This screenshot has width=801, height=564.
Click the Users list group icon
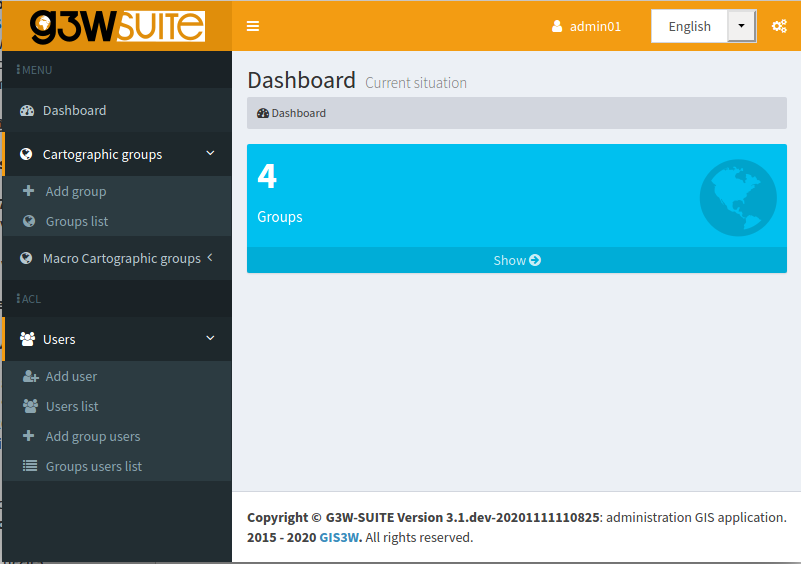point(30,406)
